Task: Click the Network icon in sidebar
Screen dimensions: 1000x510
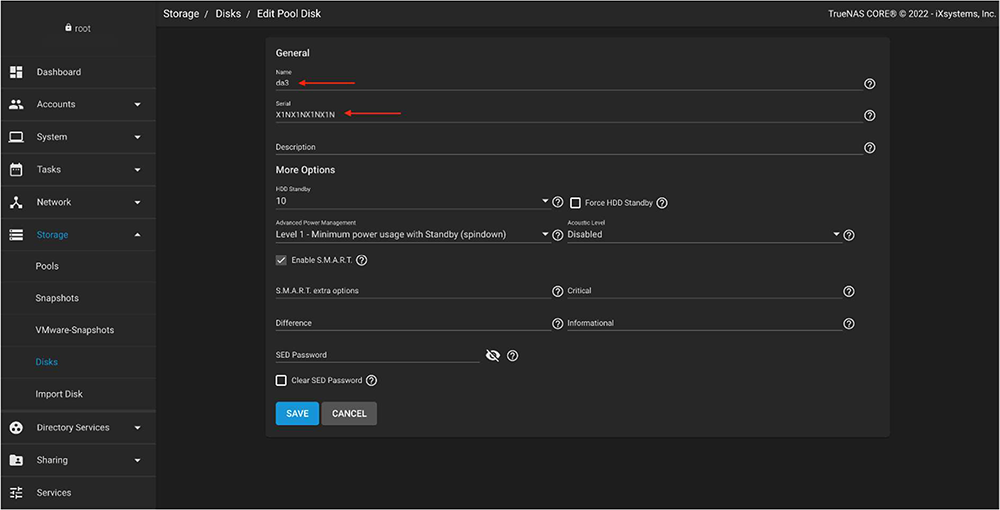Action: (16, 202)
